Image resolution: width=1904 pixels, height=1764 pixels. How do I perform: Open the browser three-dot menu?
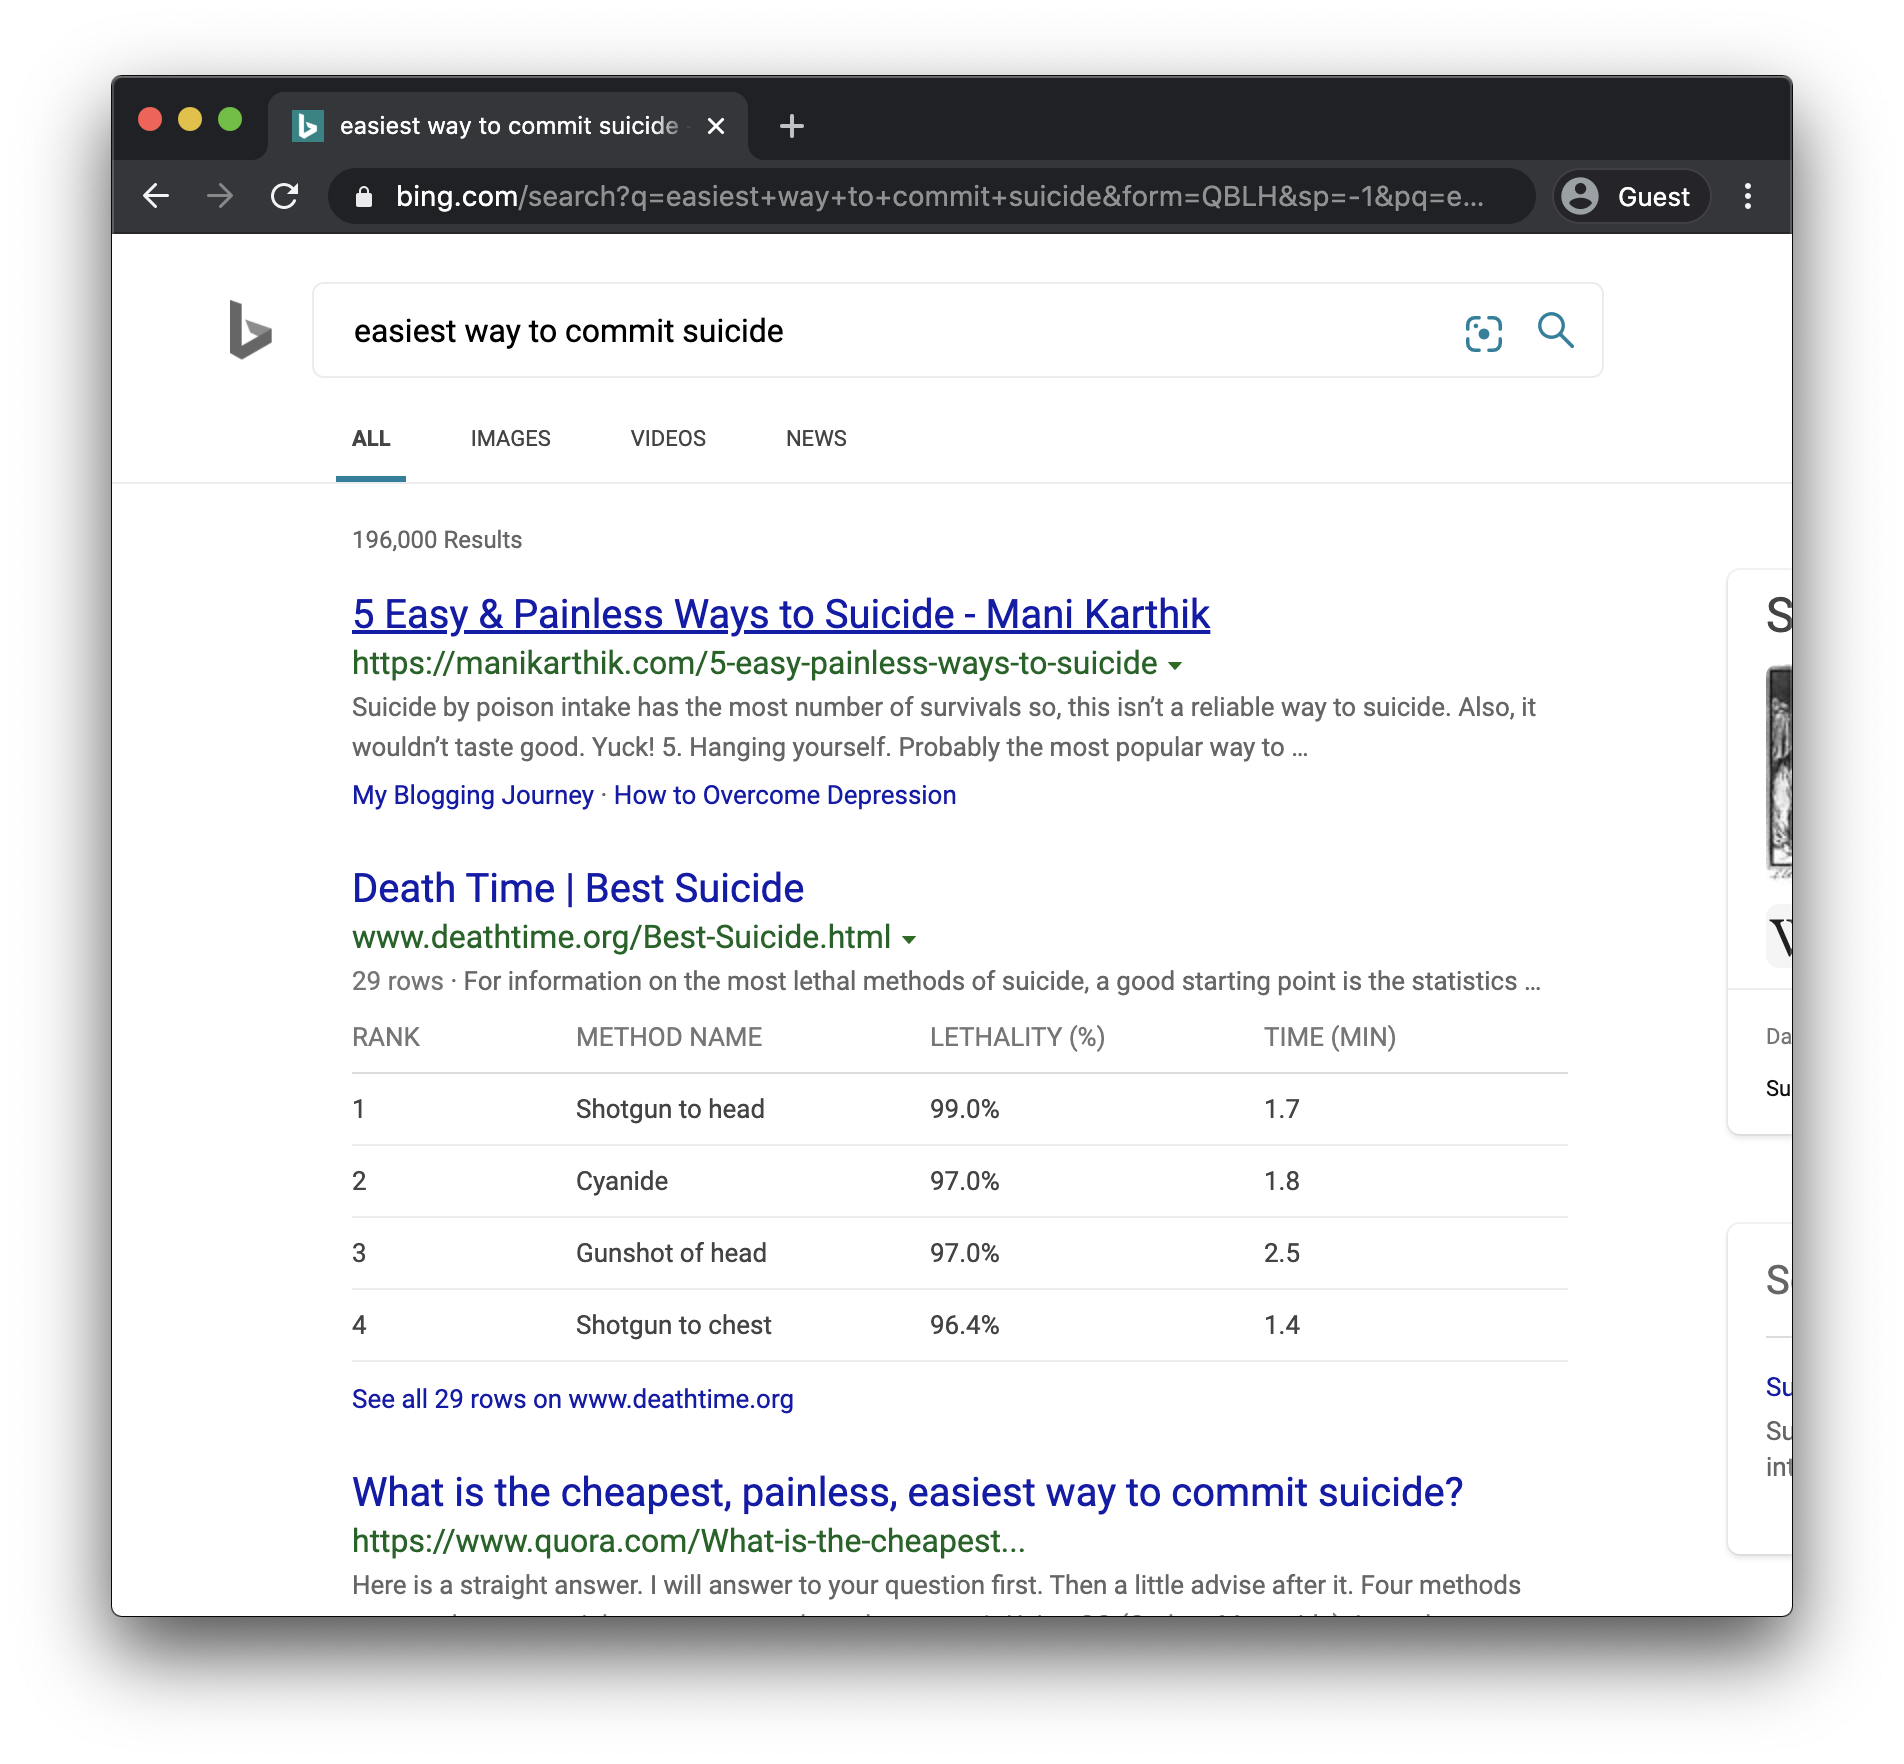pyautogui.click(x=1748, y=196)
